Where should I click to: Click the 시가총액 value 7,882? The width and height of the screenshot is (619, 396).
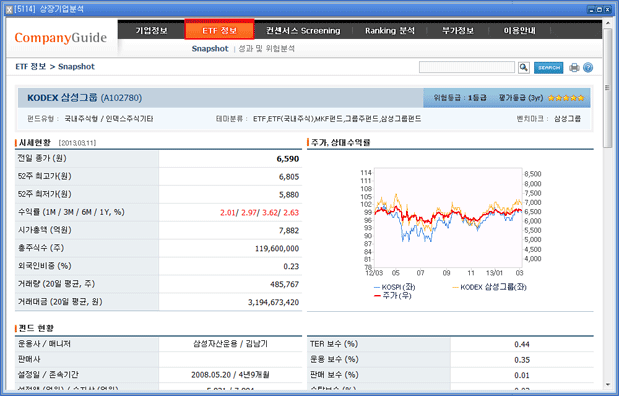coord(289,231)
